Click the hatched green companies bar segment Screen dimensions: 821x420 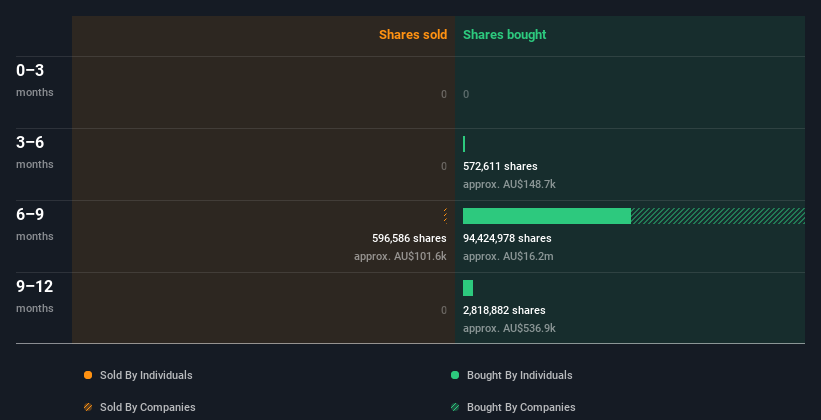[718, 216]
